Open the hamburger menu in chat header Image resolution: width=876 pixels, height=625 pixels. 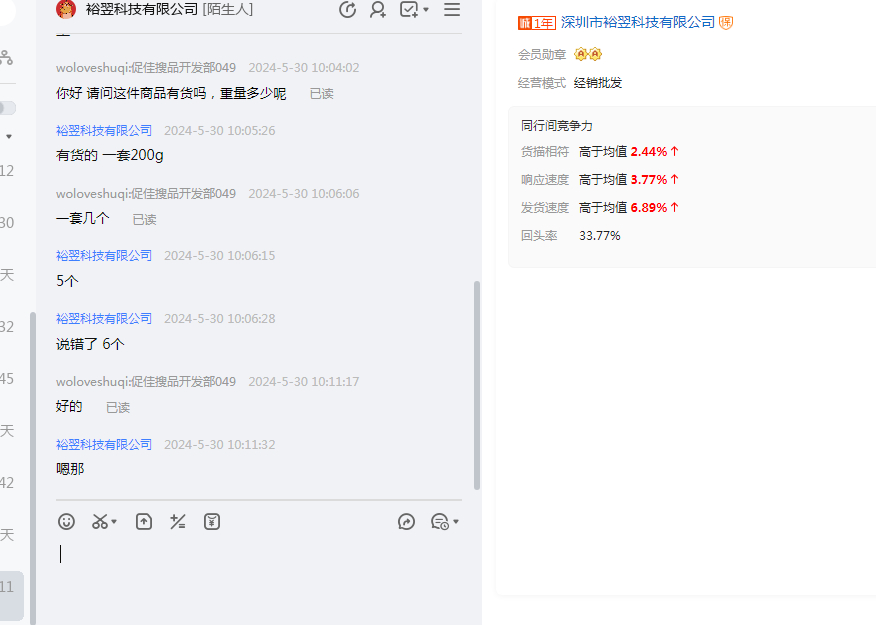click(x=452, y=10)
